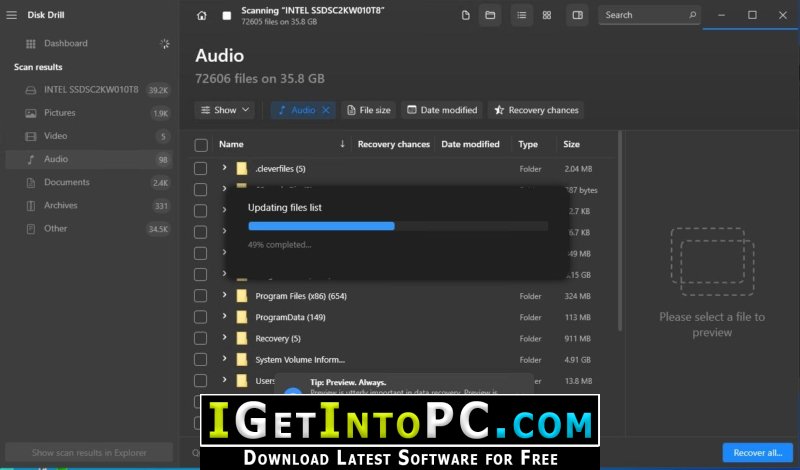Viewport: 800px width, 470px height.
Task: Sort by the Type column header
Action: (528, 144)
